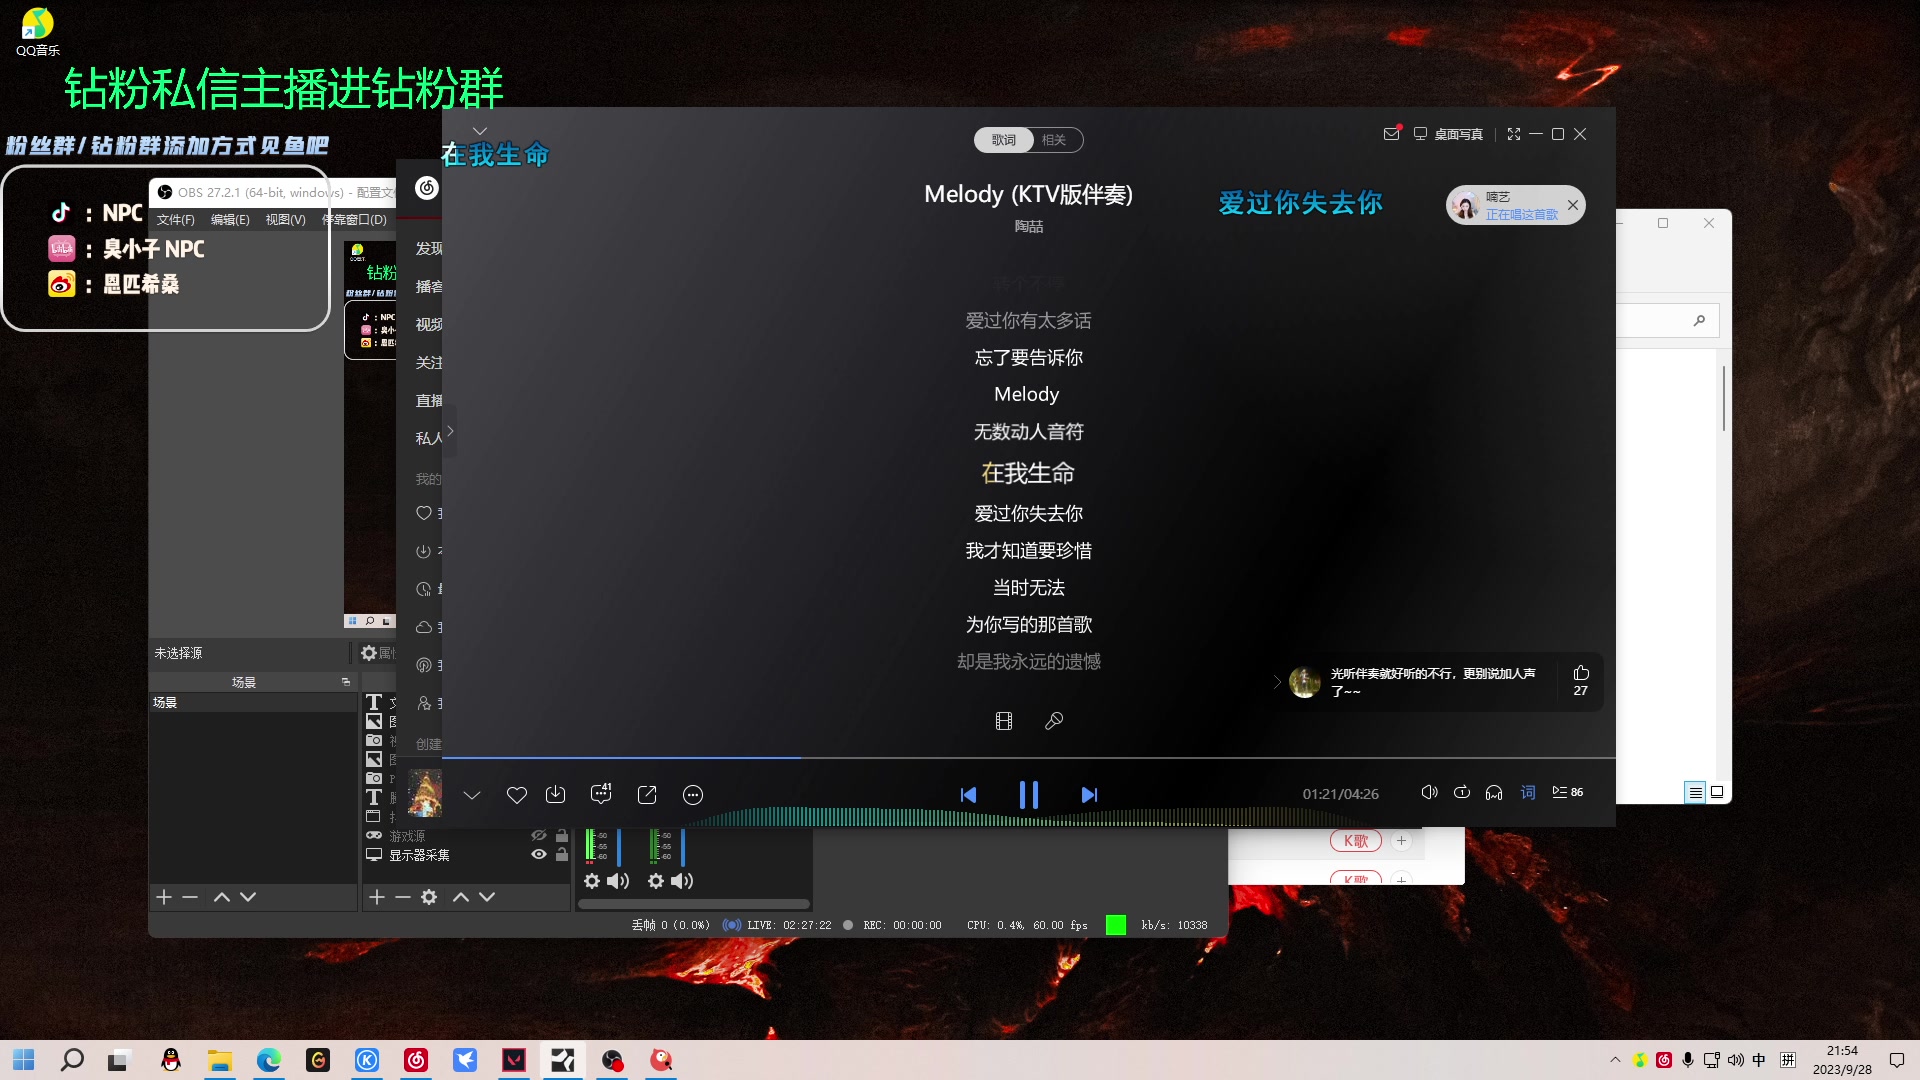
Task: Expand hidden system tray icons
Action: click(x=1613, y=1059)
